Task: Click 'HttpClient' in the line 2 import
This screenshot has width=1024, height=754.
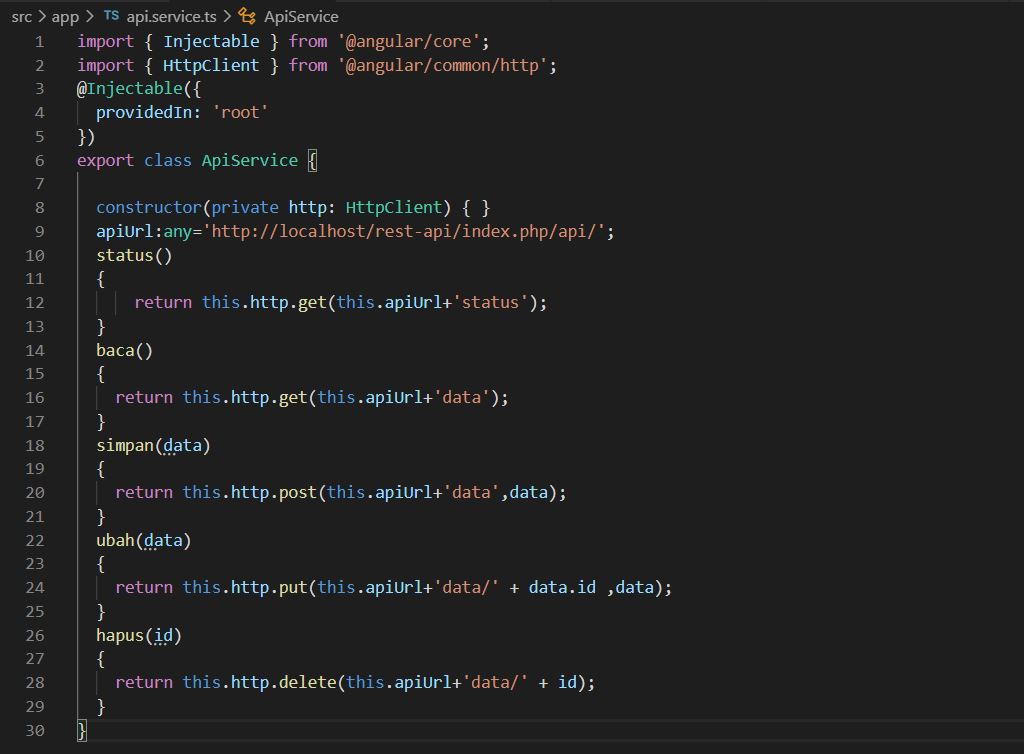Action: tap(211, 65)
